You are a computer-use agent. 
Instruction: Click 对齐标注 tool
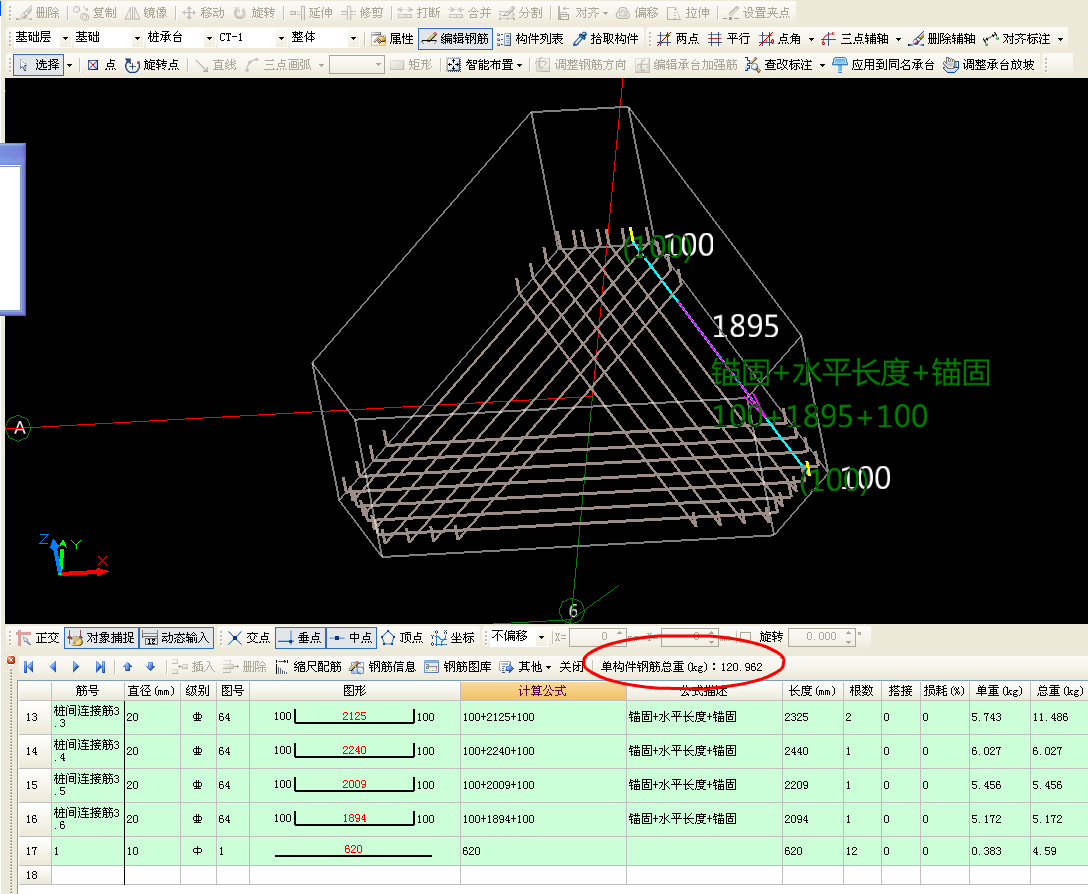click(x=1017, y=39)
